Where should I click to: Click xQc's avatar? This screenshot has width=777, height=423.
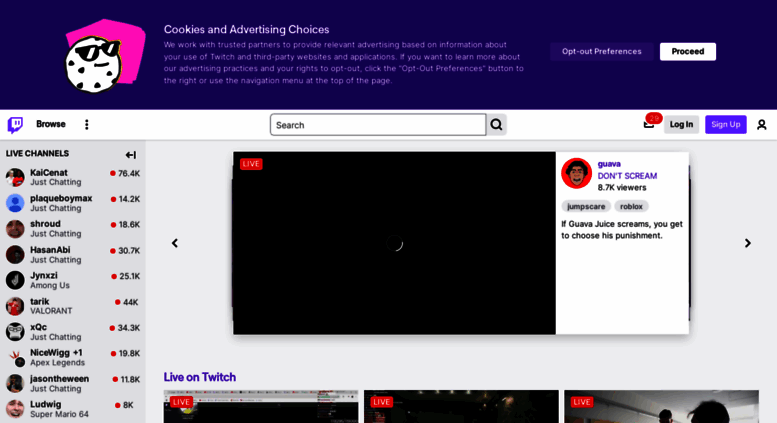click(15, 332)
